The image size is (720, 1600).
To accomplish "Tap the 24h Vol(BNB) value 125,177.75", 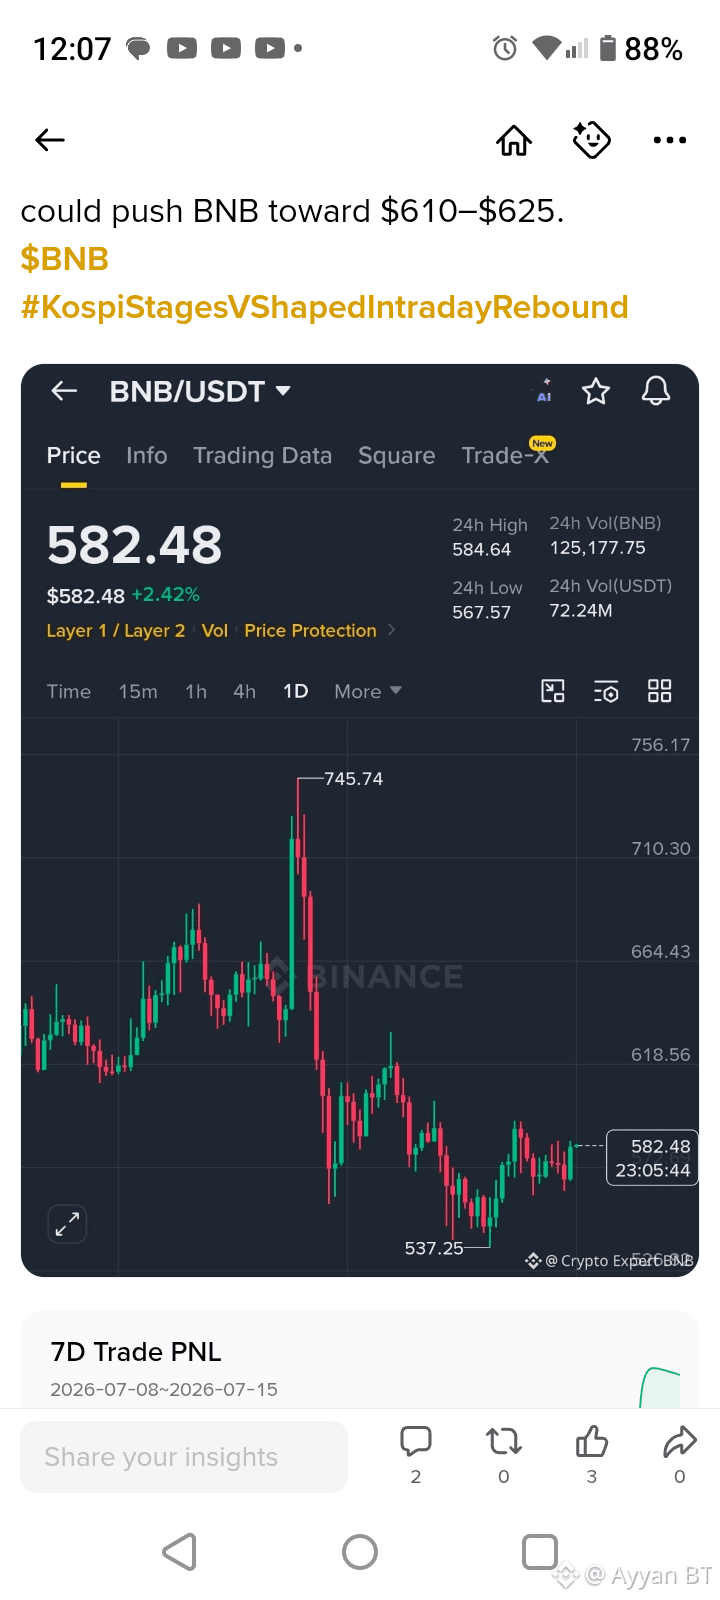I will click(x=598, y=548).
